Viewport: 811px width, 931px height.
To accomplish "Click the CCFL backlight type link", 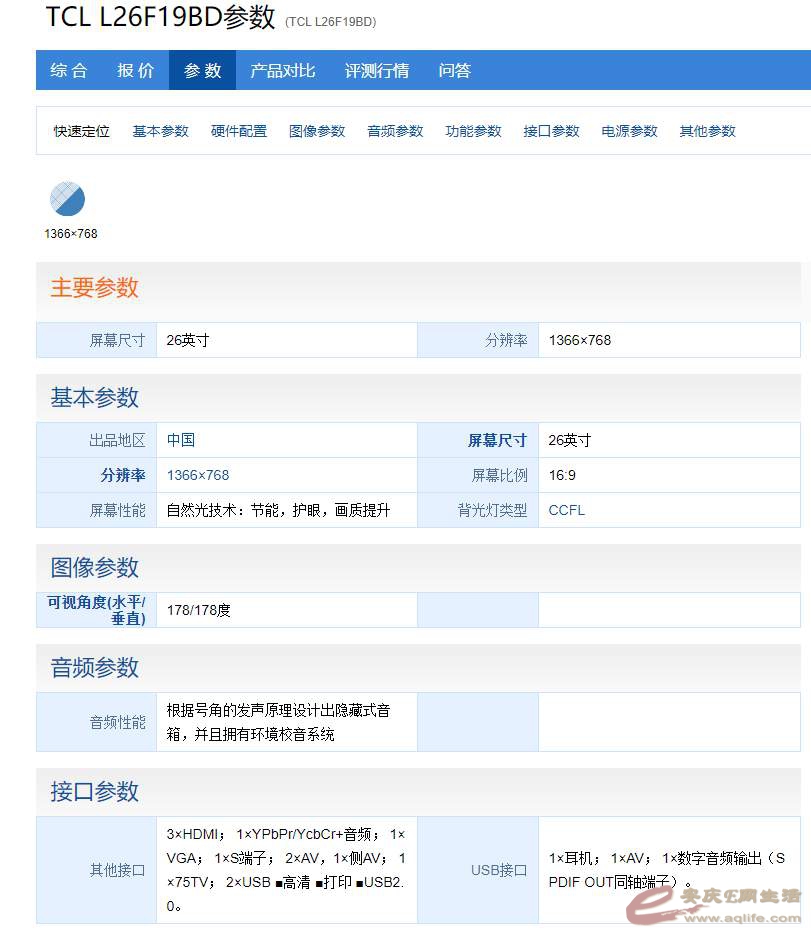I will click(567, 510).
